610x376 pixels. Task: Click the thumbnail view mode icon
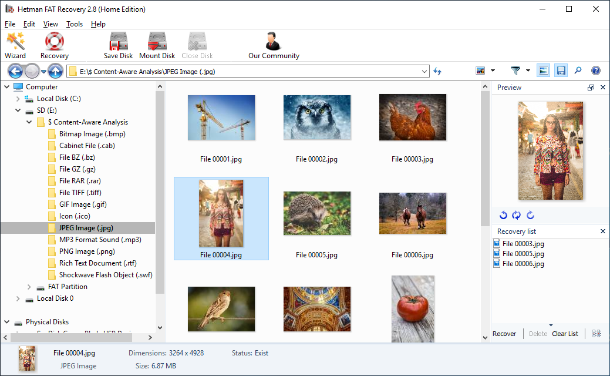pos(481,70)
